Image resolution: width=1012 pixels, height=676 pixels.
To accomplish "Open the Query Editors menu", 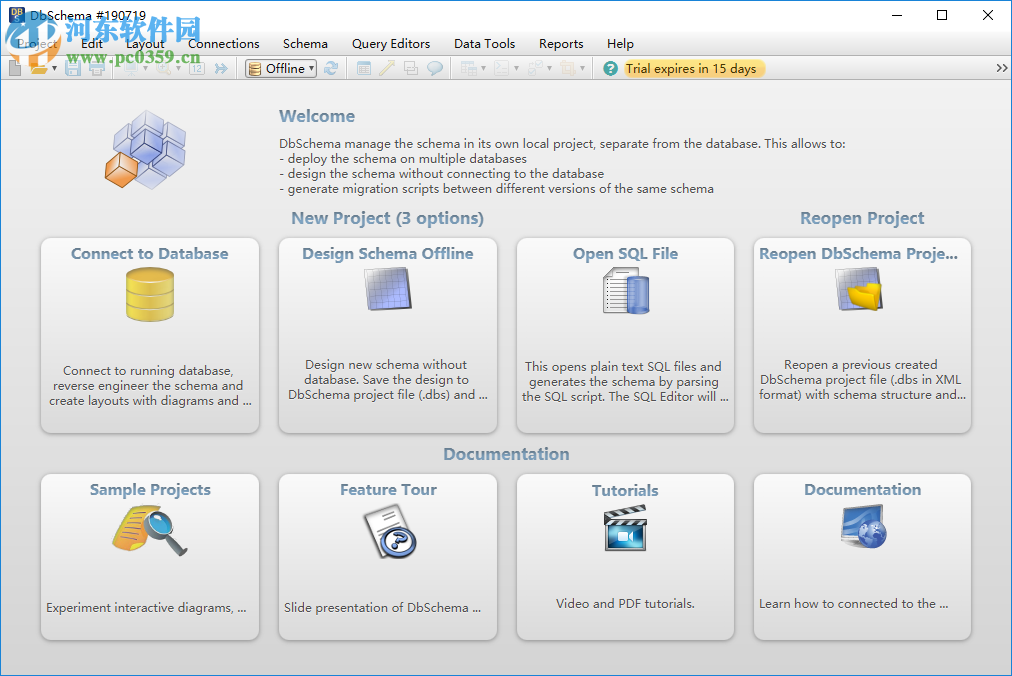I will pos(391,43).
